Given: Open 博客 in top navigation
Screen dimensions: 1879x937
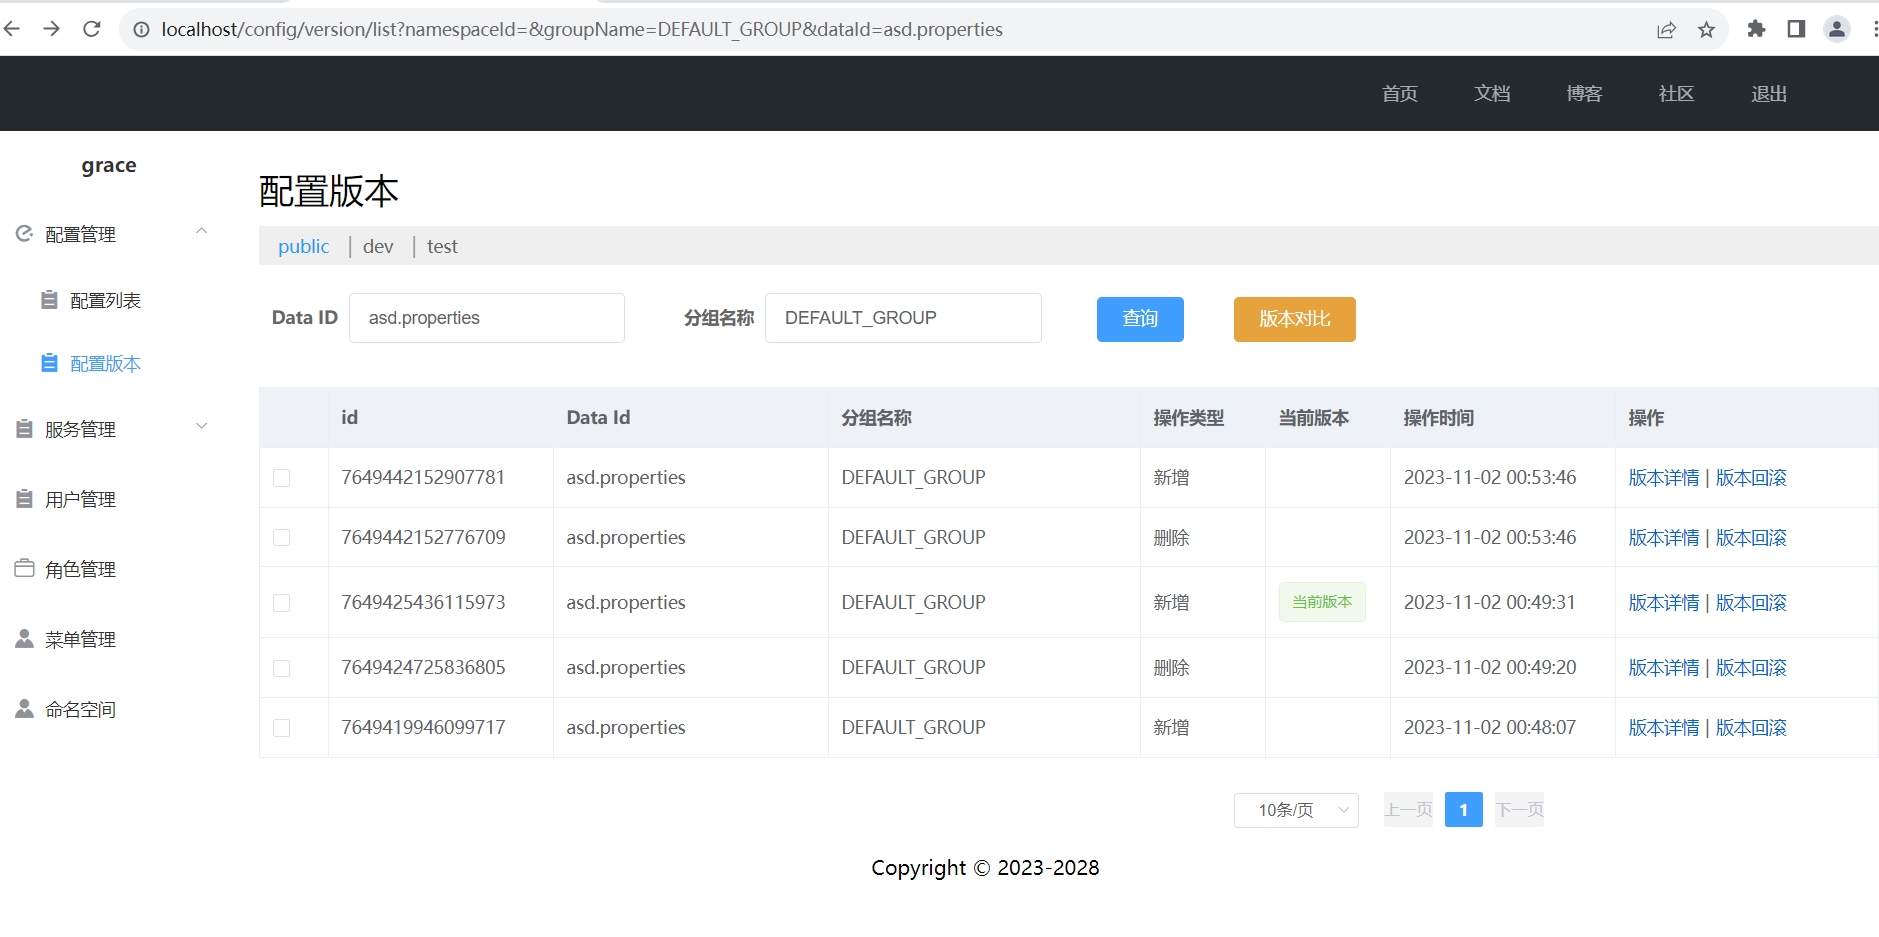Looking at the screenshot, I should coord(1584,93).
